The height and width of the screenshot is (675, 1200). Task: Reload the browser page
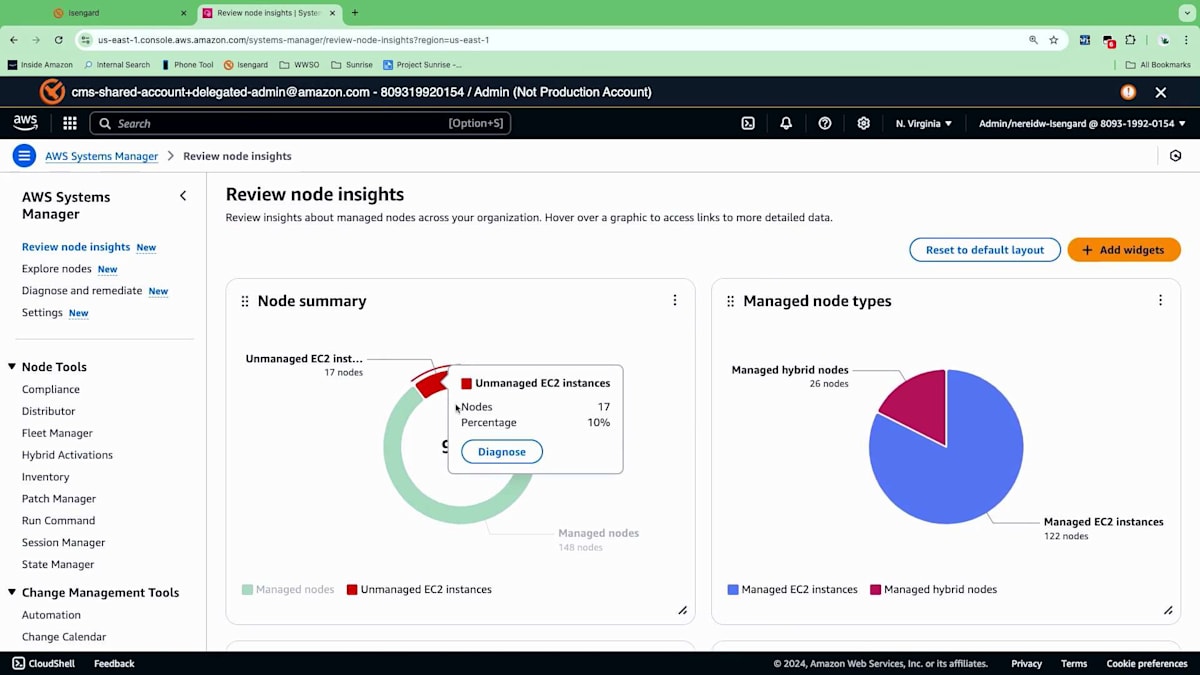point(59,40)
